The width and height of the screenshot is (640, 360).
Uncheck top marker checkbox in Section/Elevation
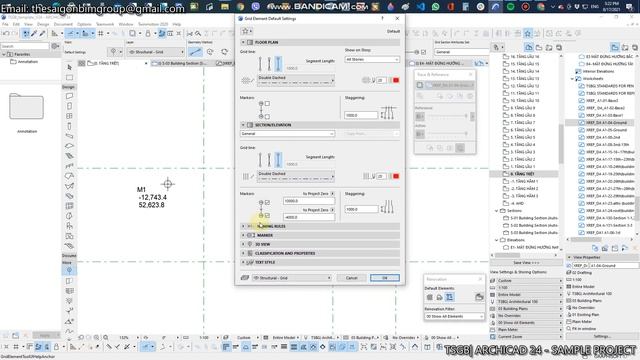point(267,202)
